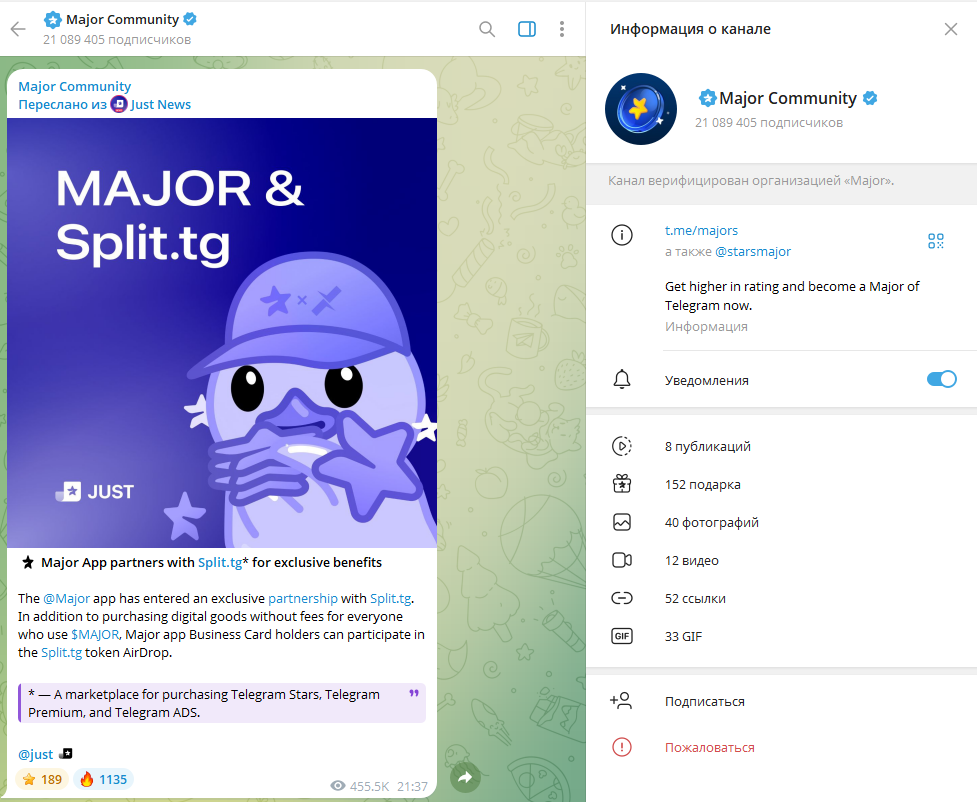Click the views eye icon 455.5K
977x802 pixels.
point(338,786)
